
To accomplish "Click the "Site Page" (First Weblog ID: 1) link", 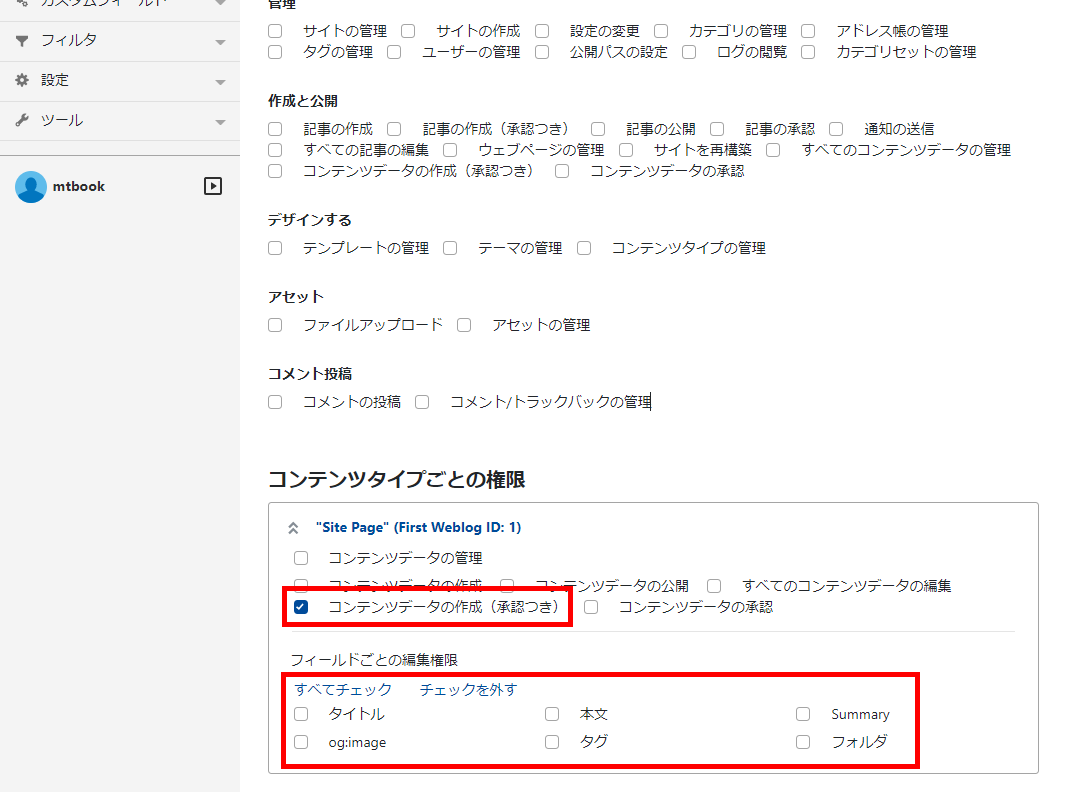I will coord(418,527).
